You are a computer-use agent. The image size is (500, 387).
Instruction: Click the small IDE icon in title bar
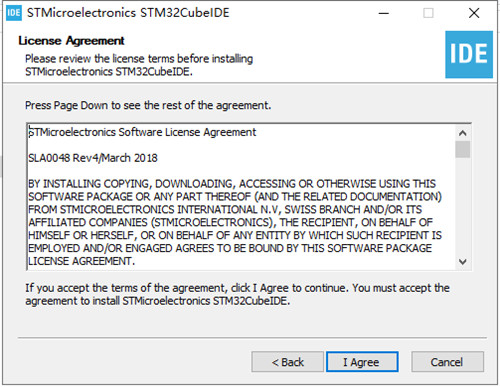(14, 13)
